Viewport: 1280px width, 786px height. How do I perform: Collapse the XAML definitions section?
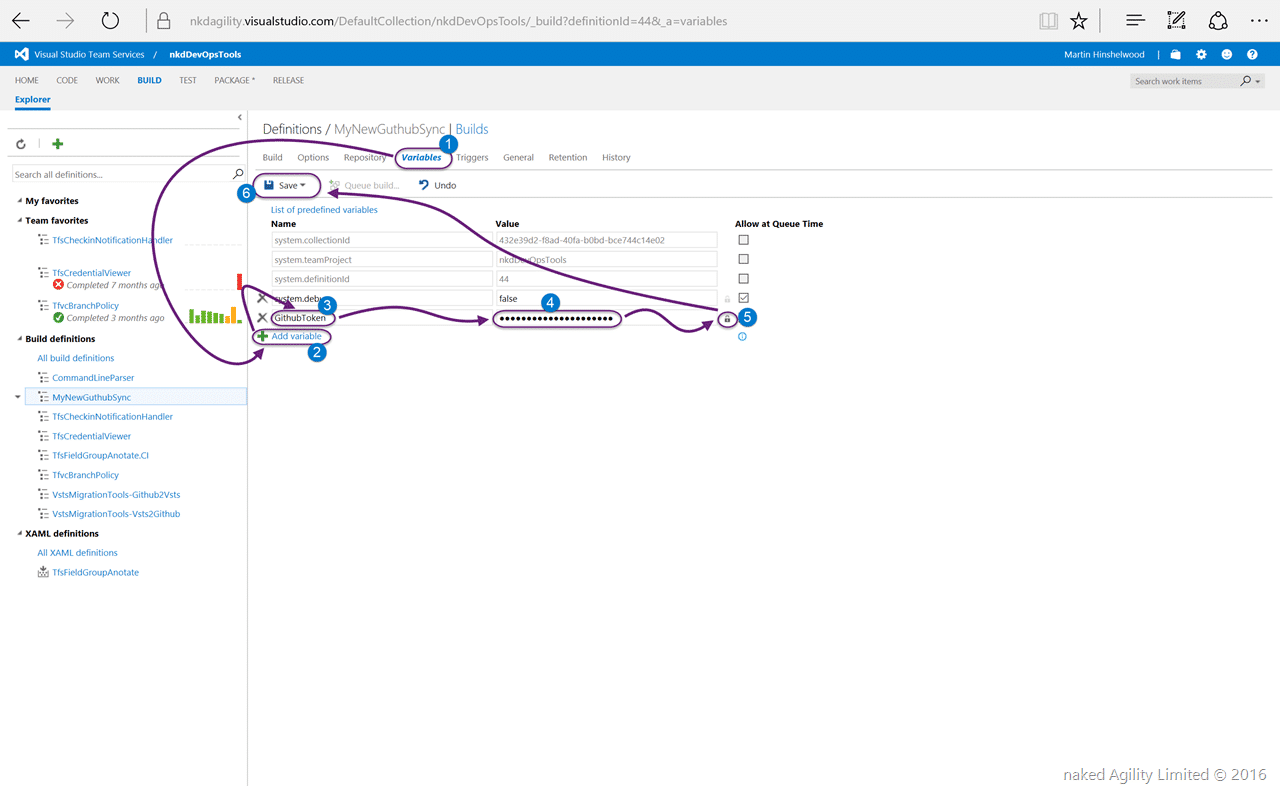[20, 533]
